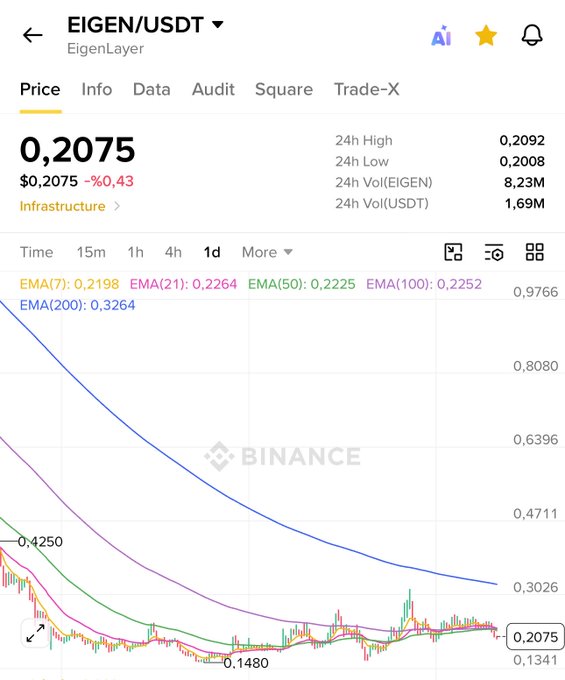Click the 0,1480 low price marker
The height and width of the screenshot is (680, 565).
click(x=246, y=663)
